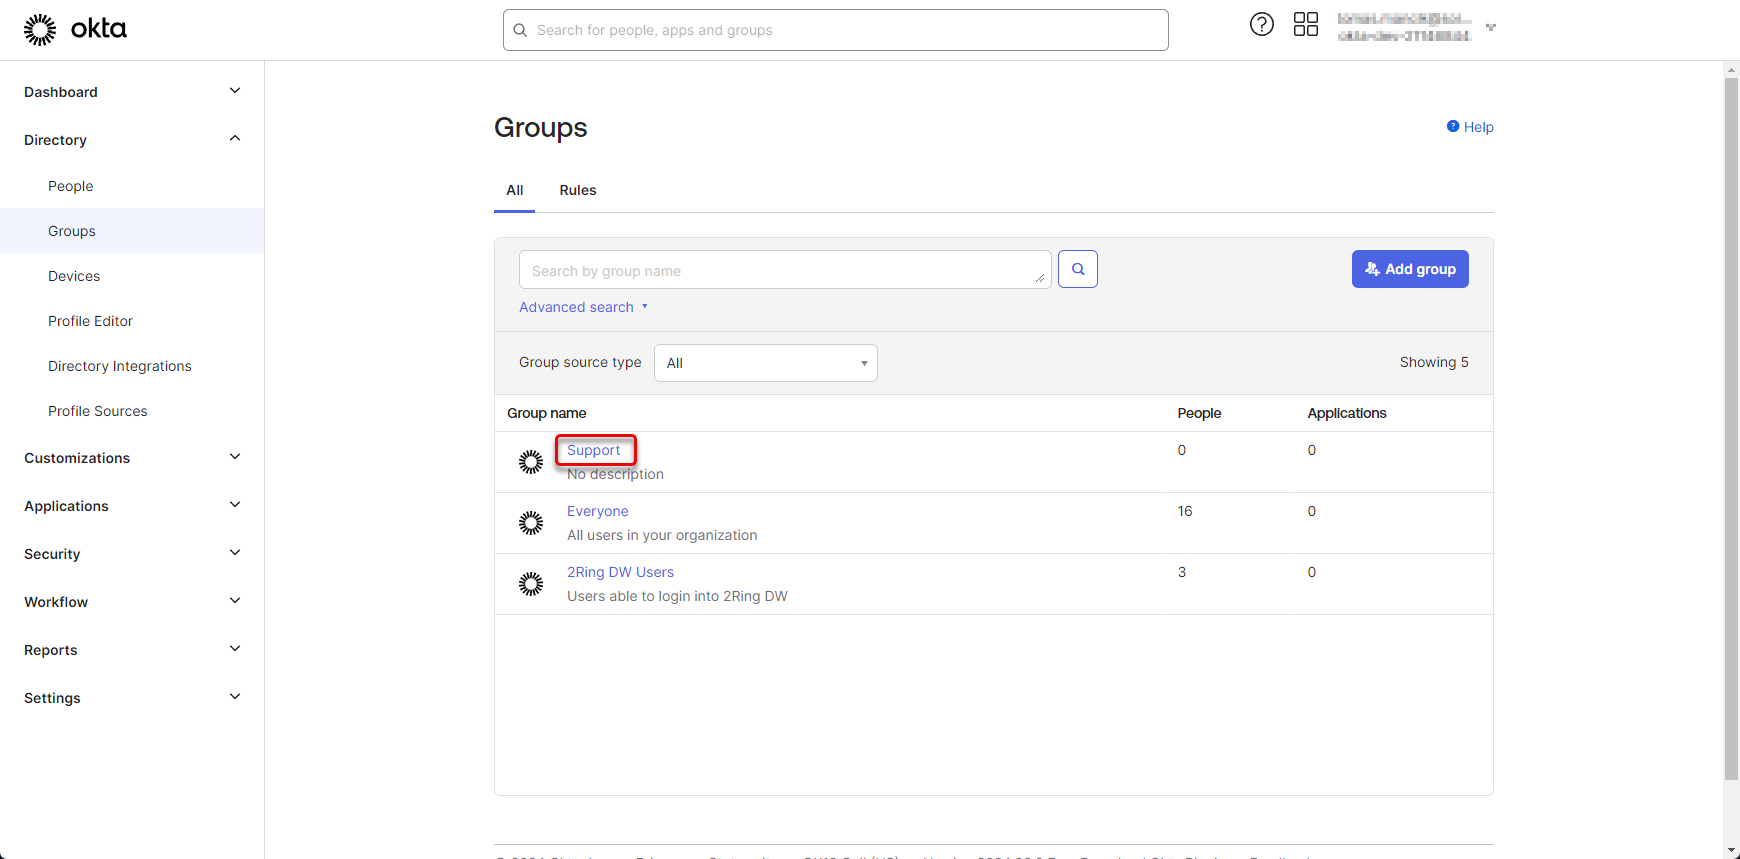Select the All tab
The width and height of the screenshot is (1740, 859).
514,190
